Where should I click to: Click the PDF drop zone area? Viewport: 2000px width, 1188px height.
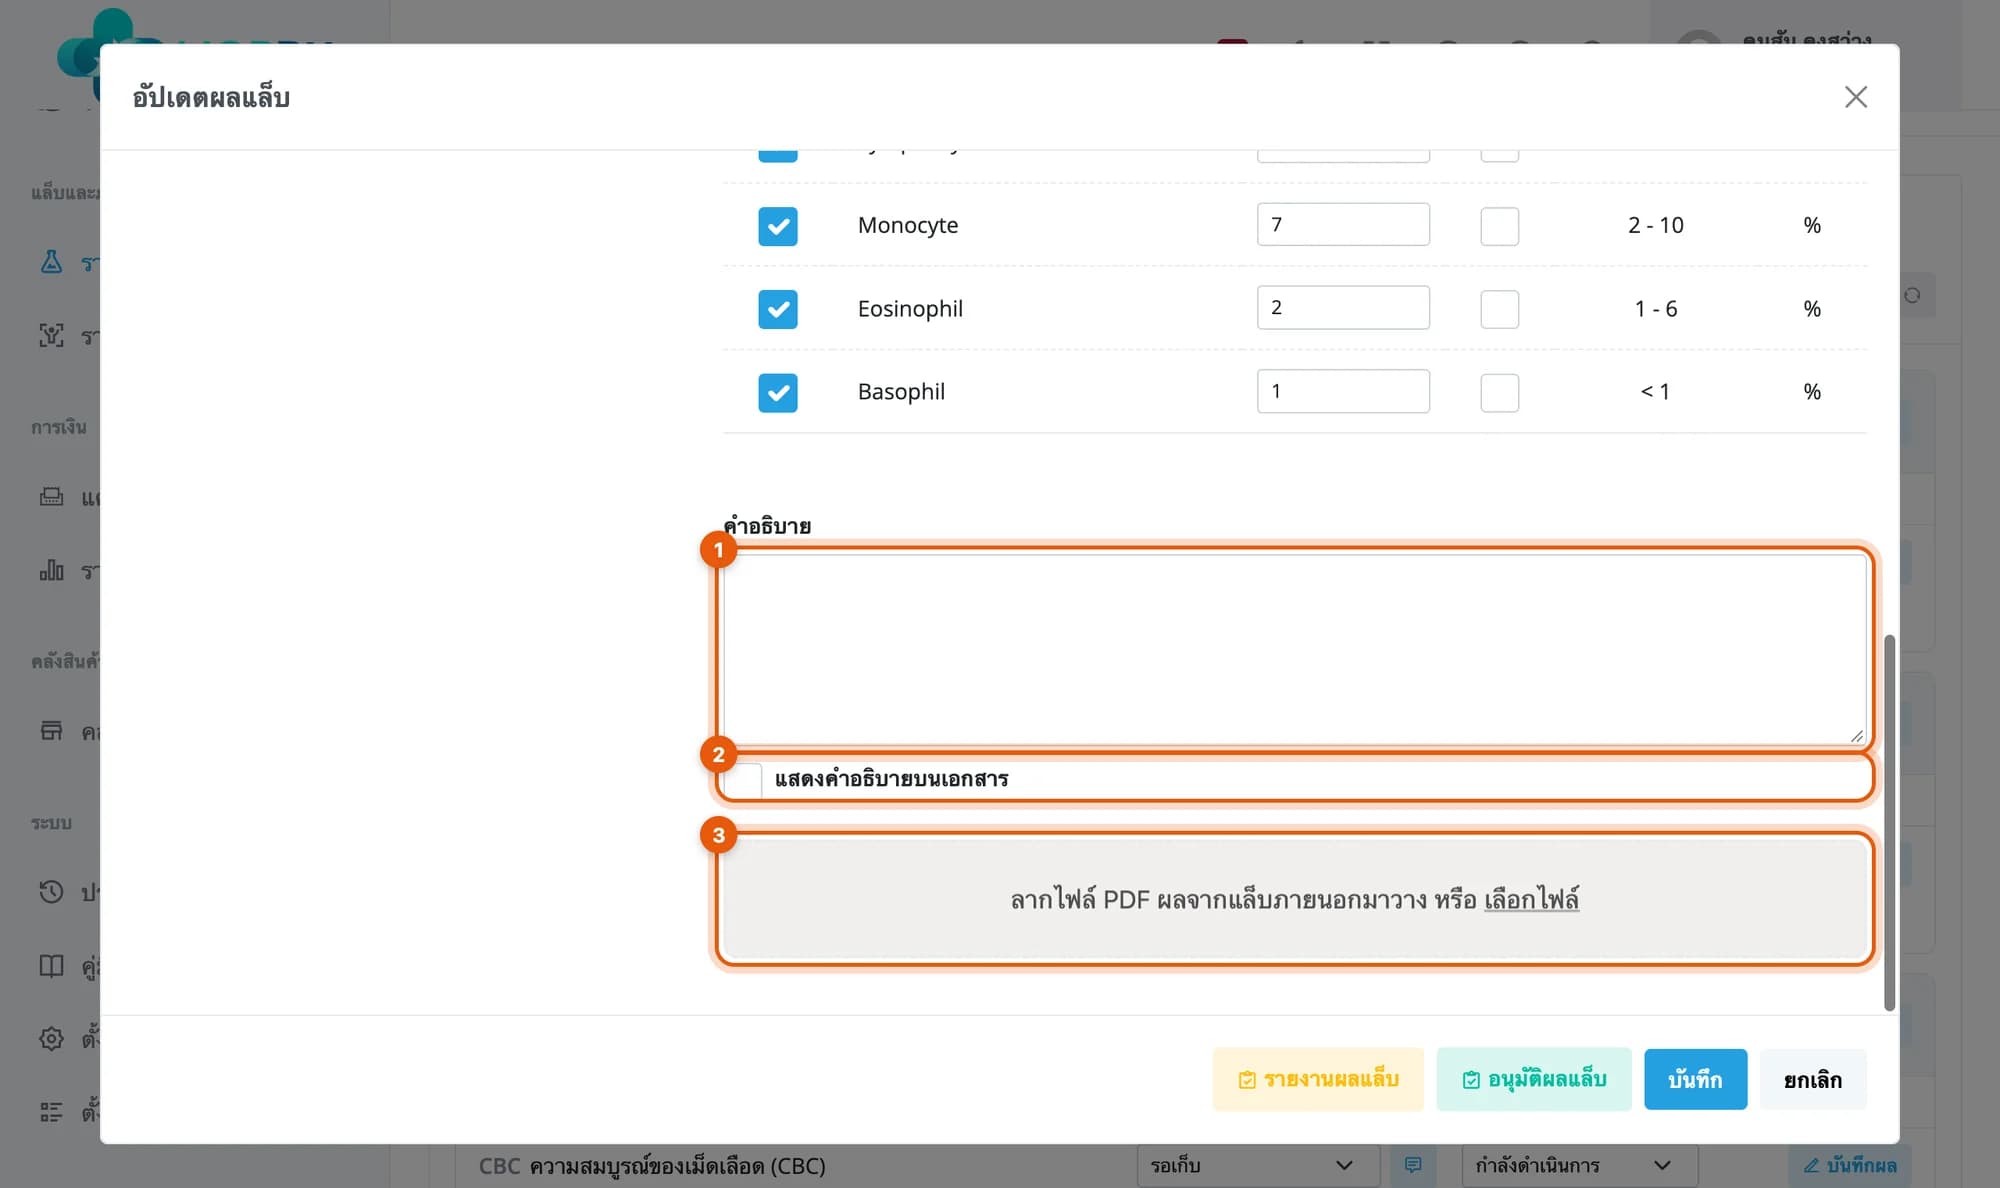tap(1295, 899)
